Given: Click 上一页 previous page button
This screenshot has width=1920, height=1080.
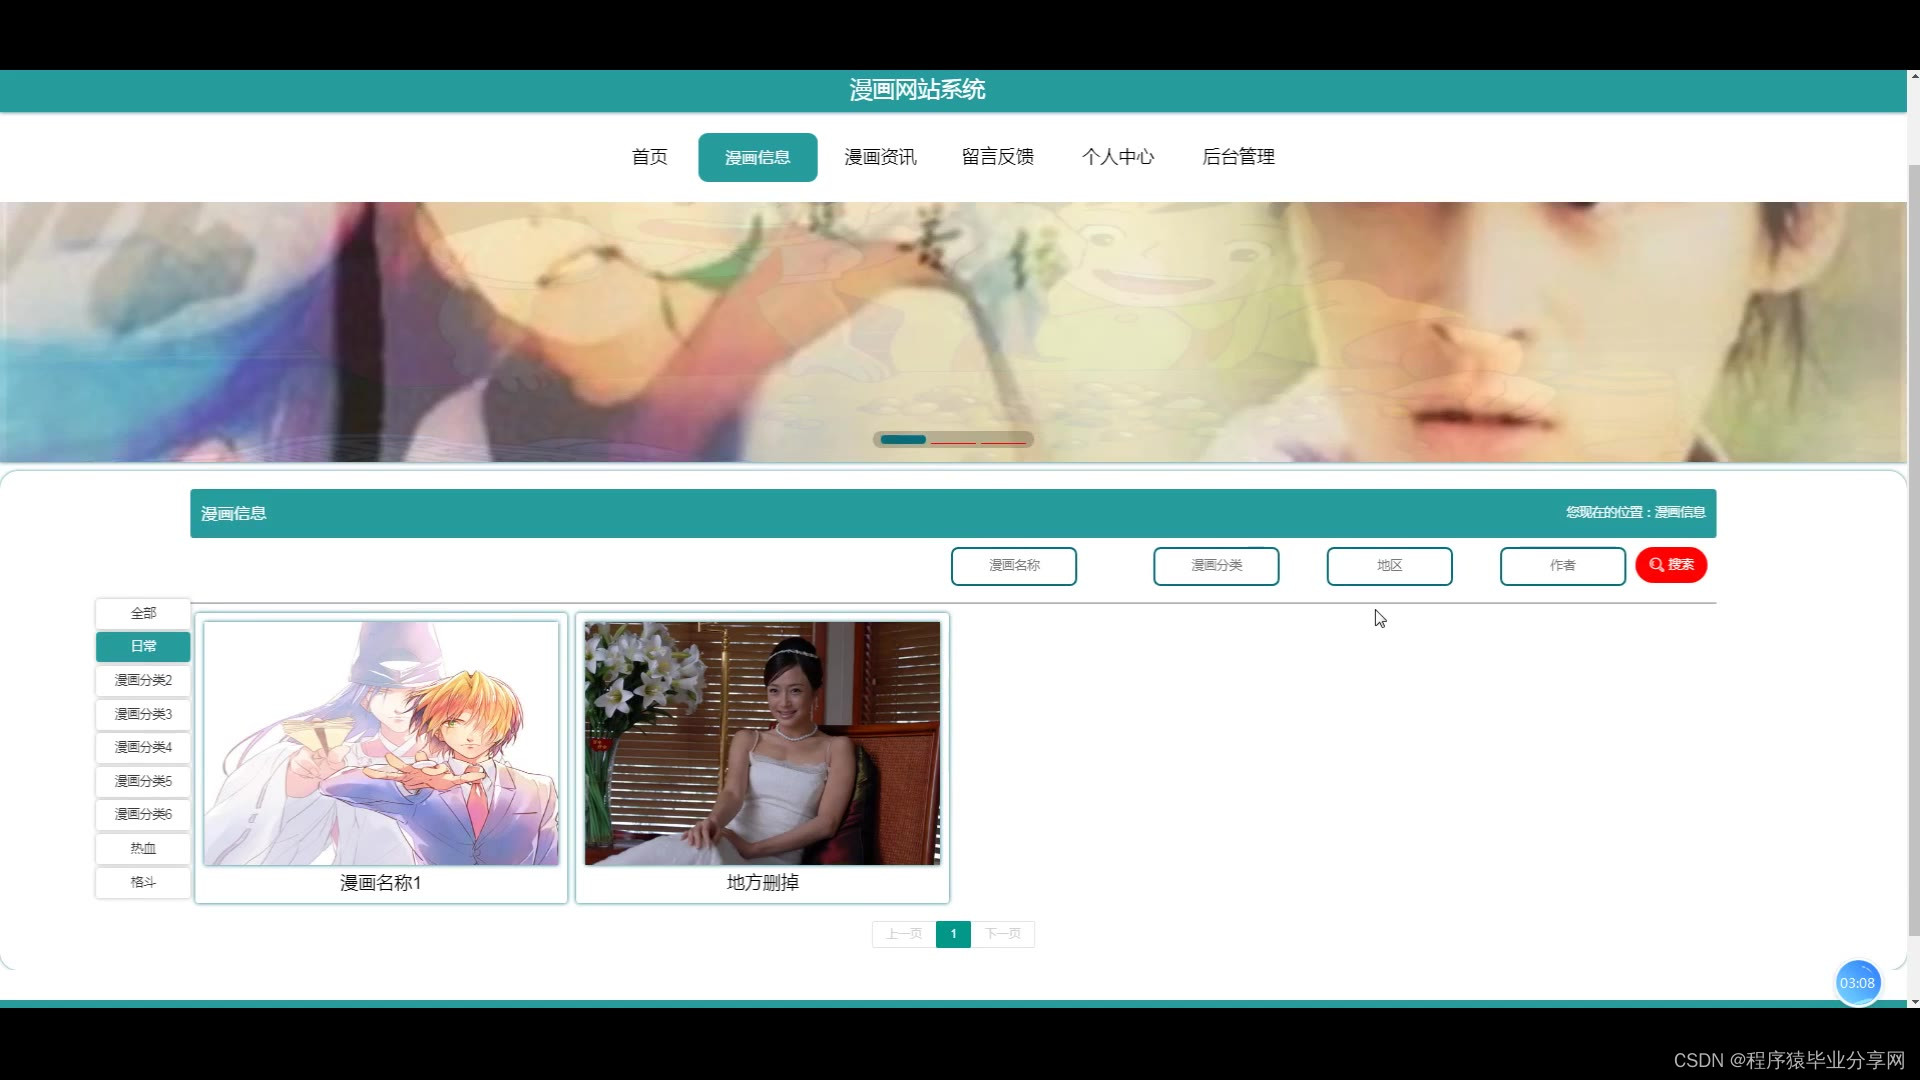Looking at the screenshot, I should click(904, 934).
